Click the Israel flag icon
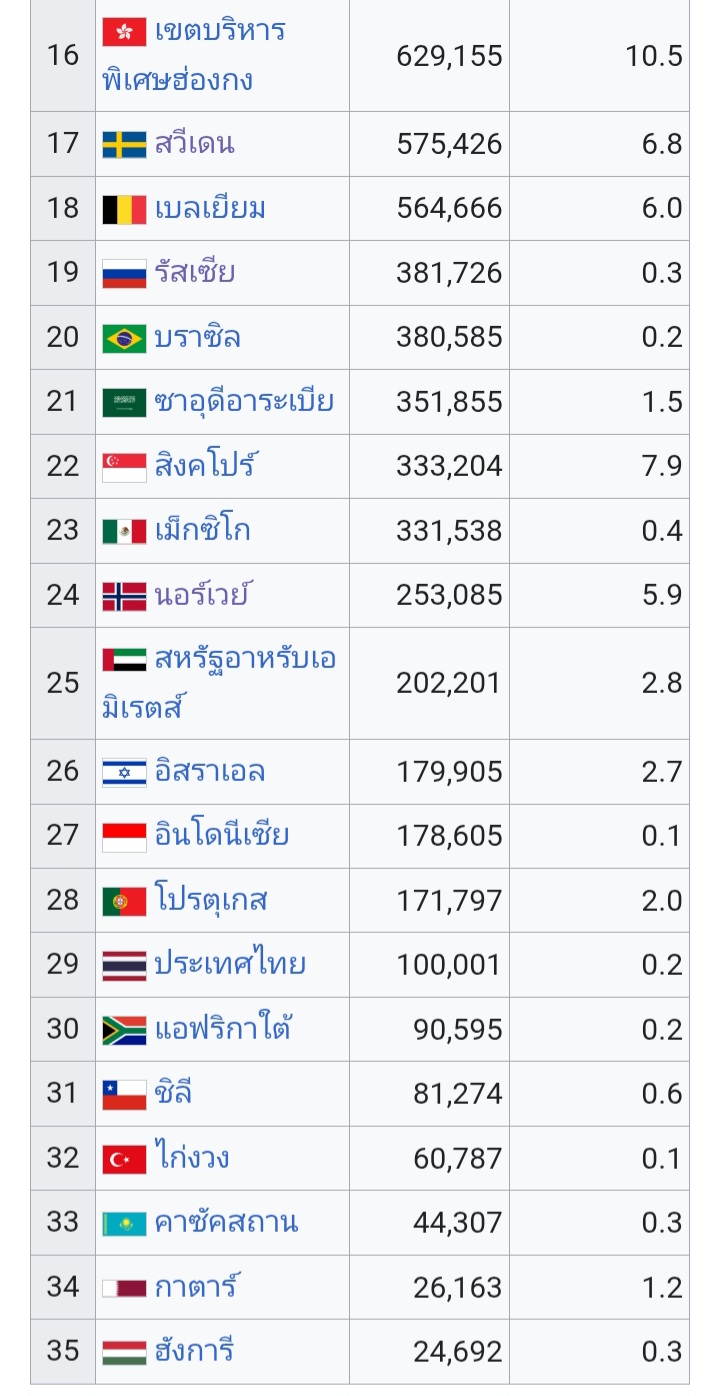 124,772
